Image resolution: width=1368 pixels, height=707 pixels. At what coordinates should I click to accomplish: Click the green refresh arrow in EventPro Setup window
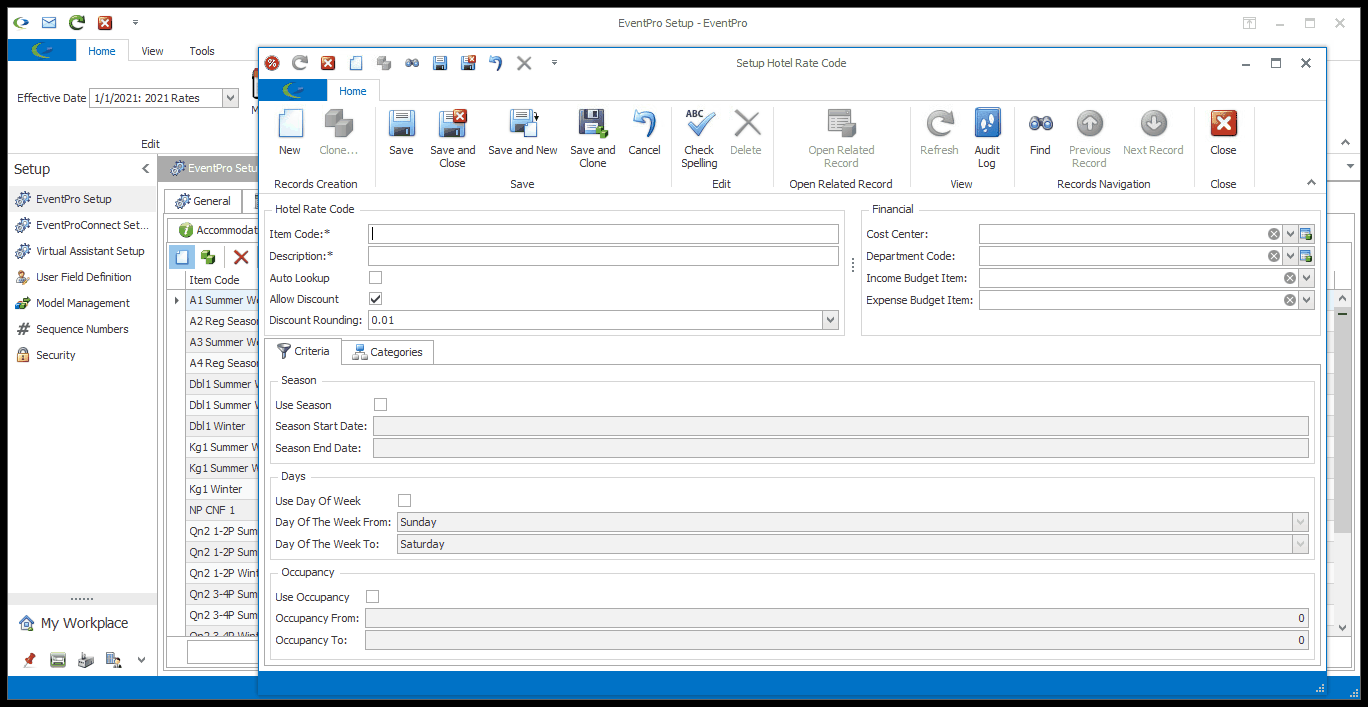tap(77, 22)
